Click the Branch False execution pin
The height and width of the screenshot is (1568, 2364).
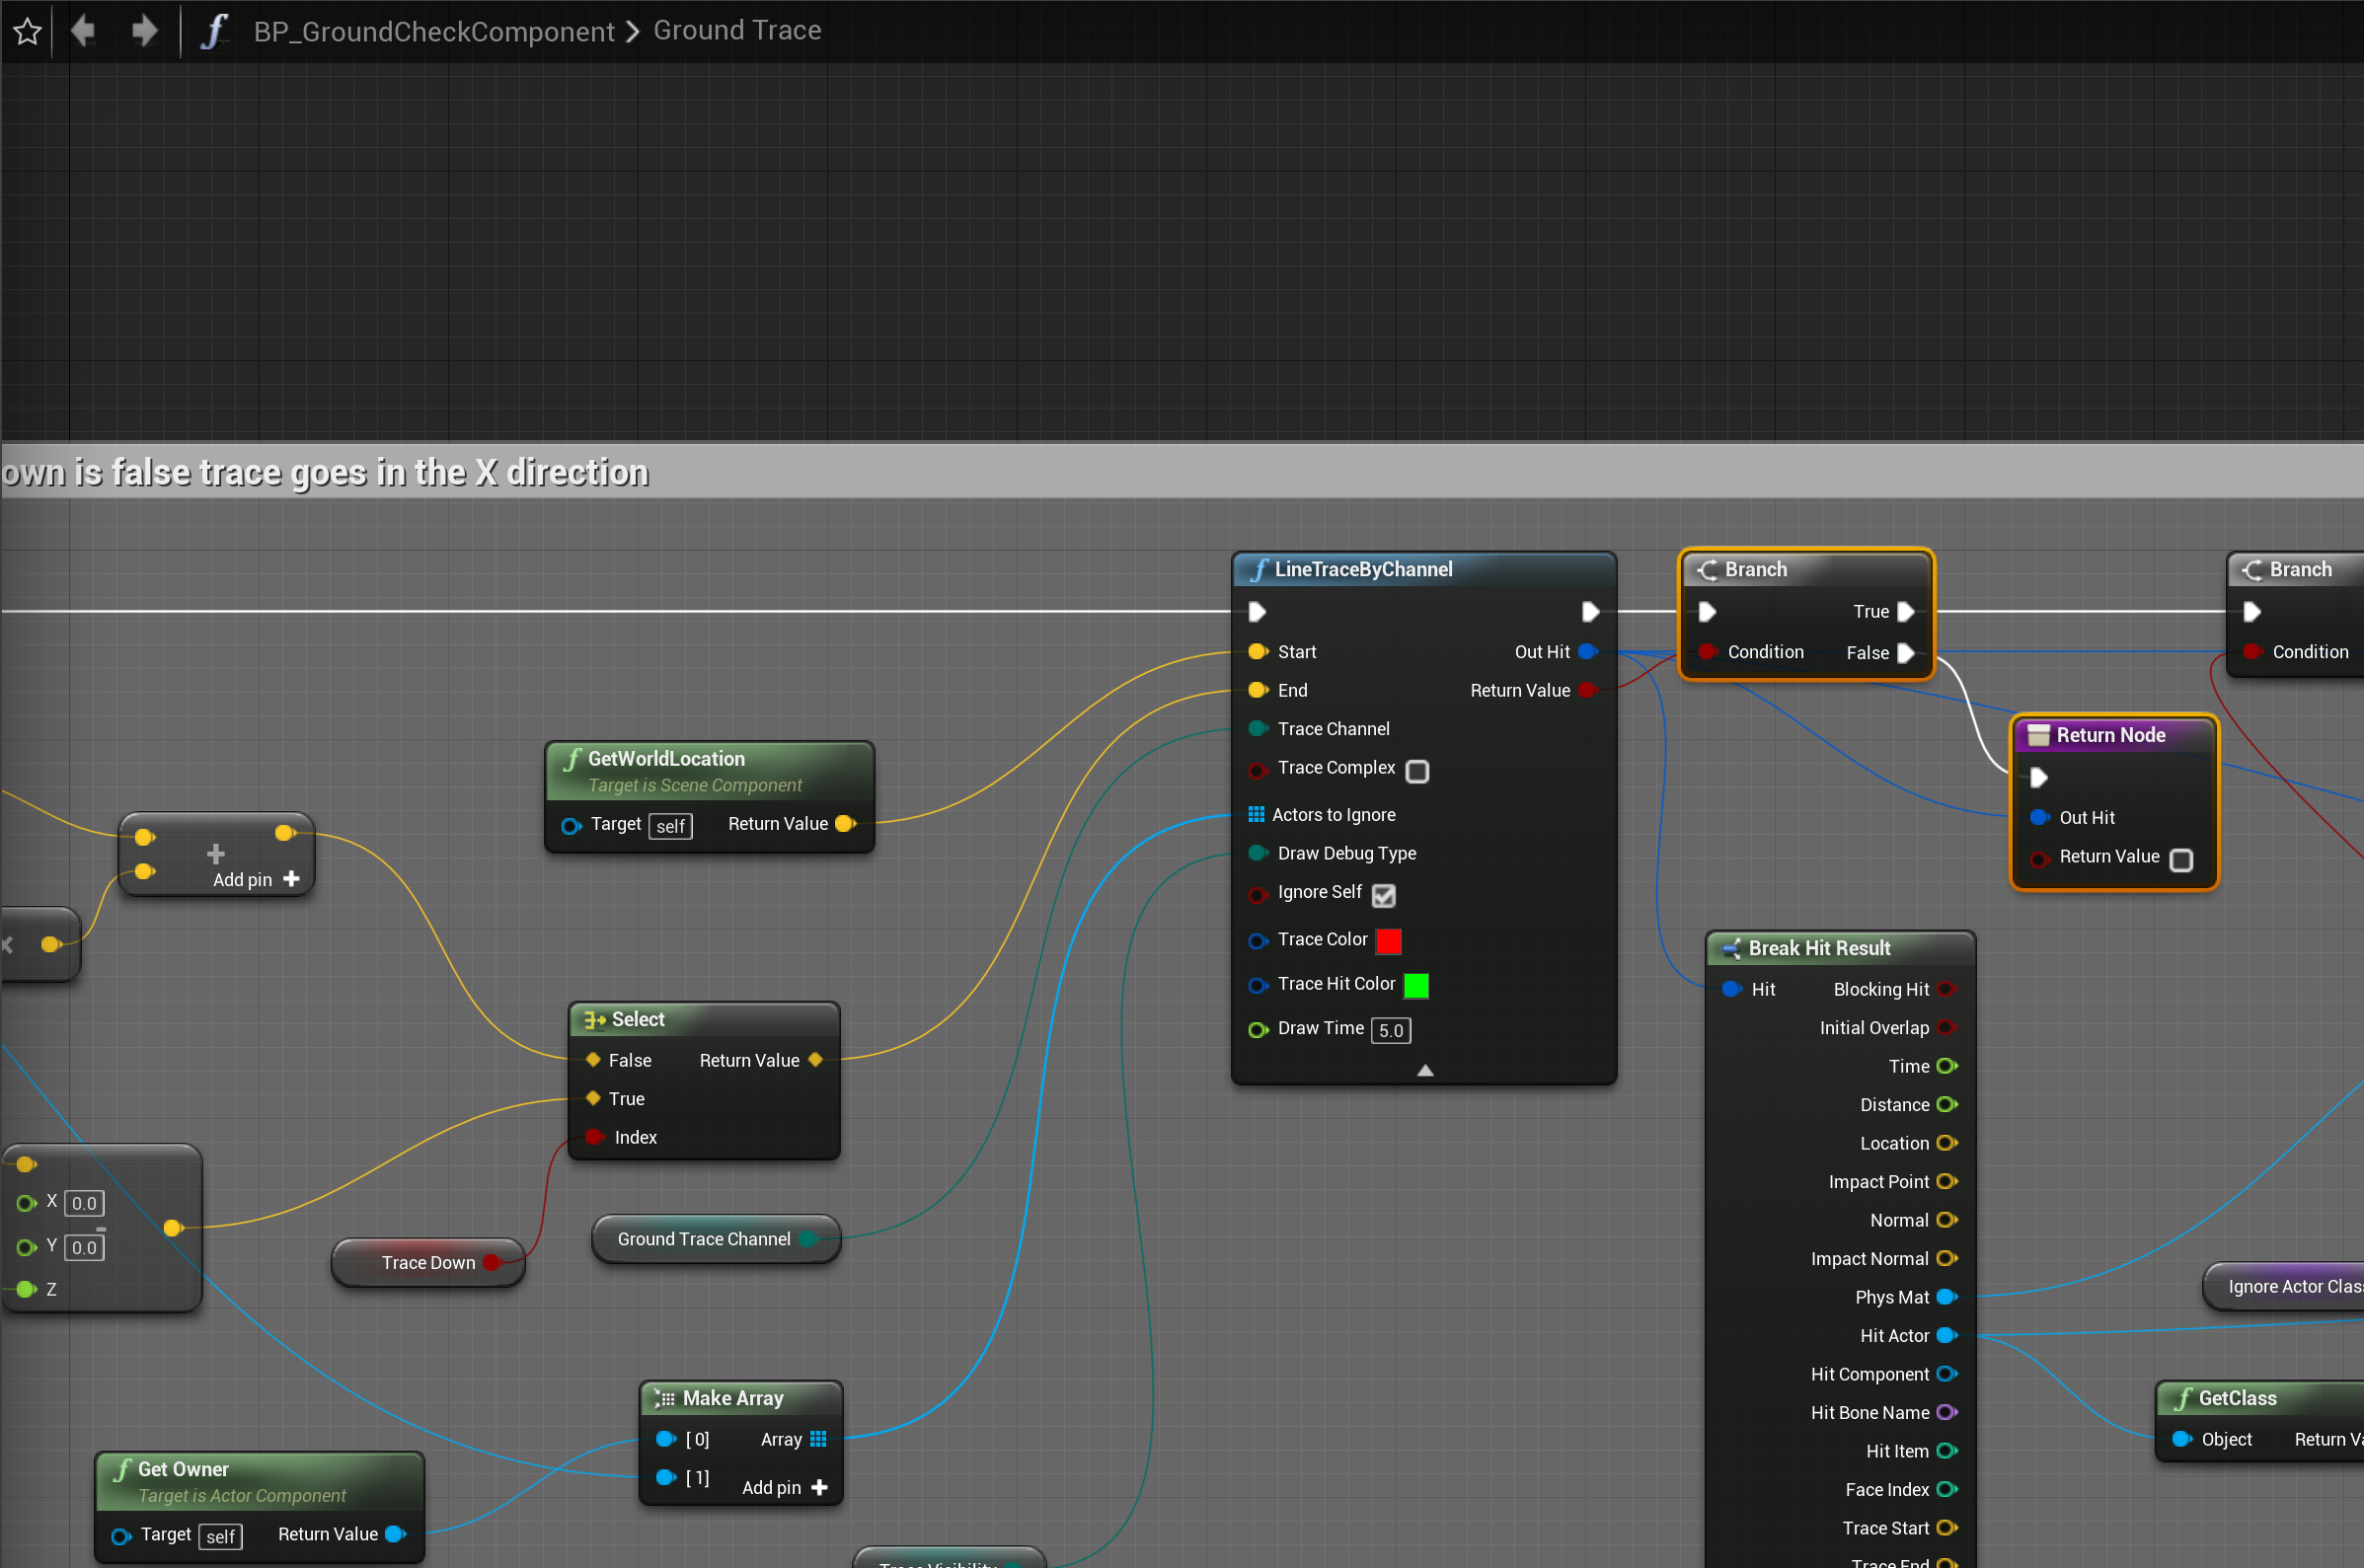pos(1906,653)
